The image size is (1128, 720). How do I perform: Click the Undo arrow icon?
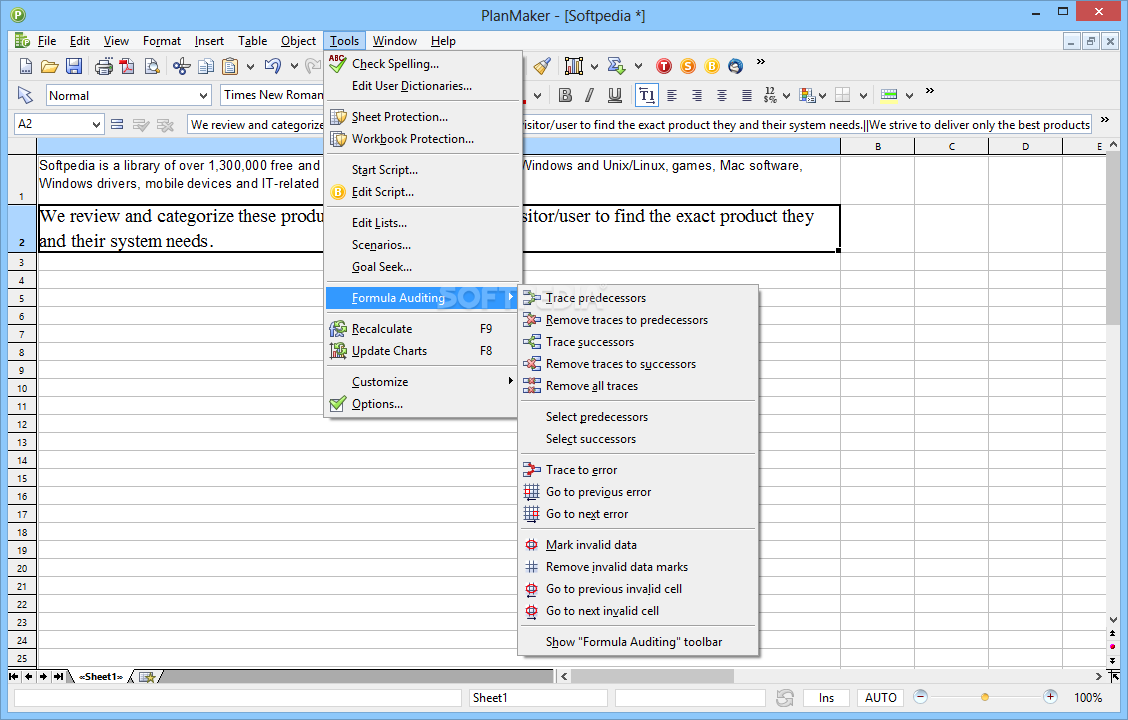pos(272,67)
